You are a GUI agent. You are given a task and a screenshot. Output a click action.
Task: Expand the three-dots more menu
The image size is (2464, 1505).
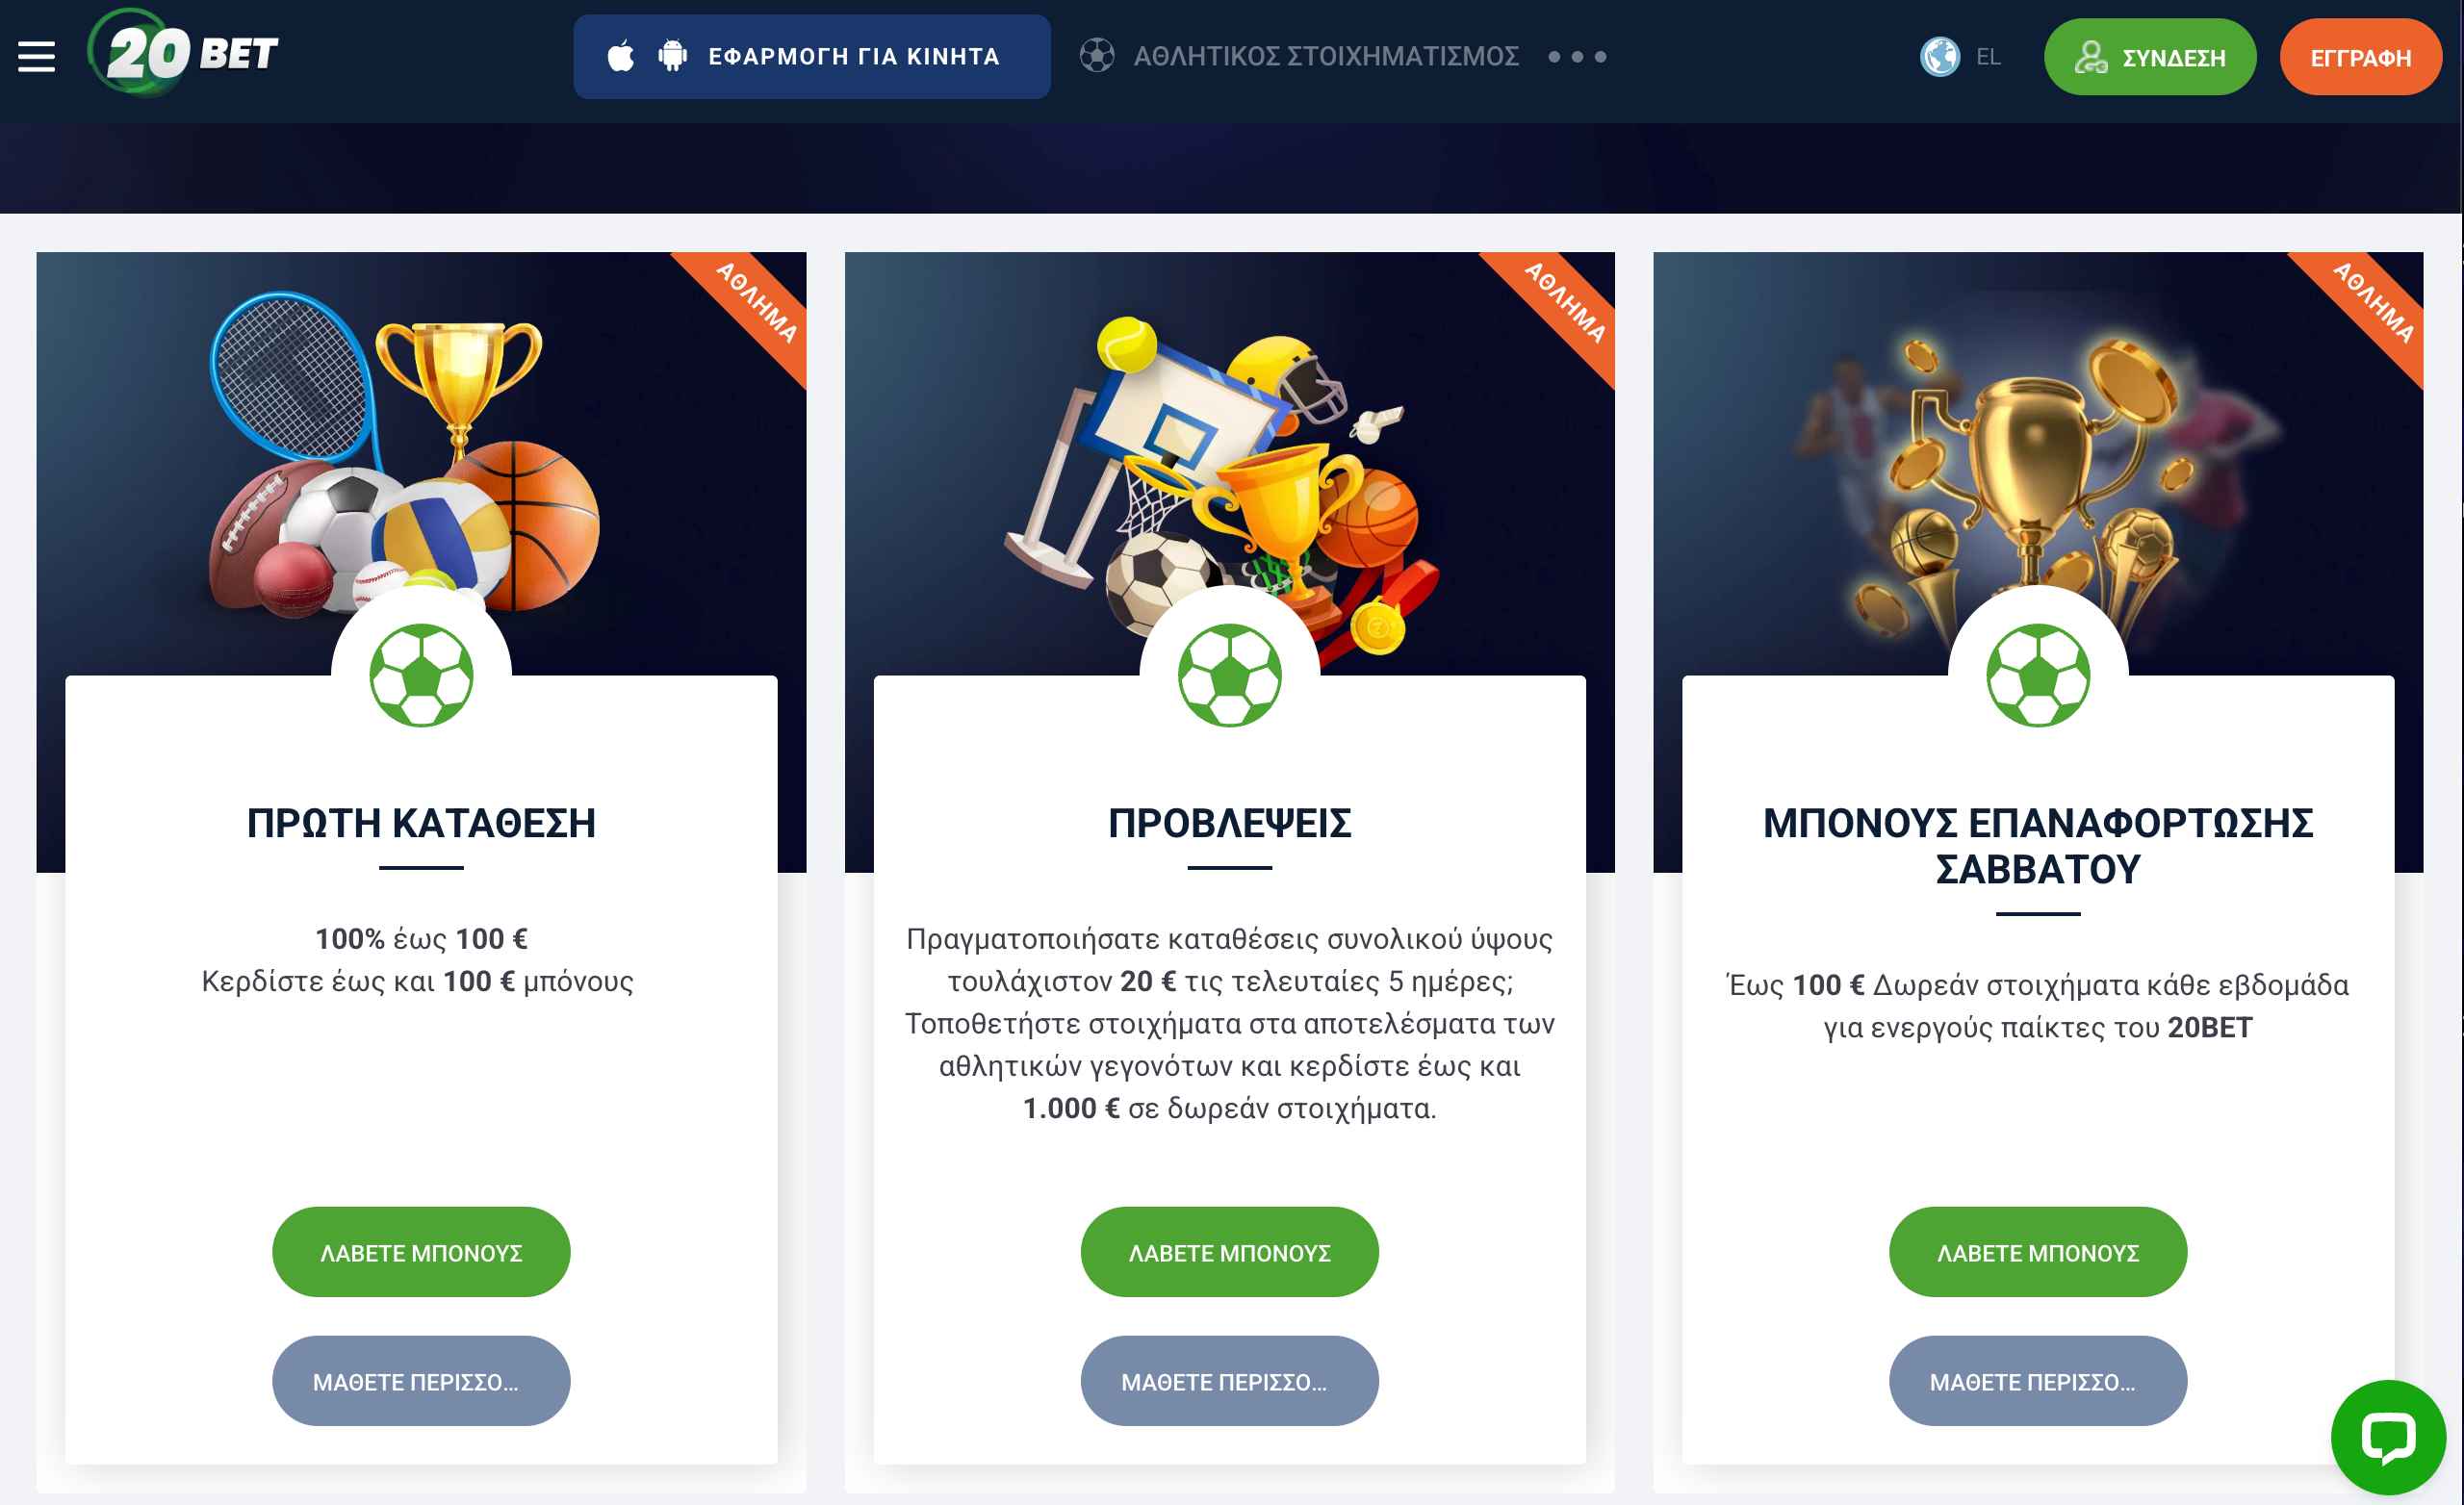click(1577, 57)
